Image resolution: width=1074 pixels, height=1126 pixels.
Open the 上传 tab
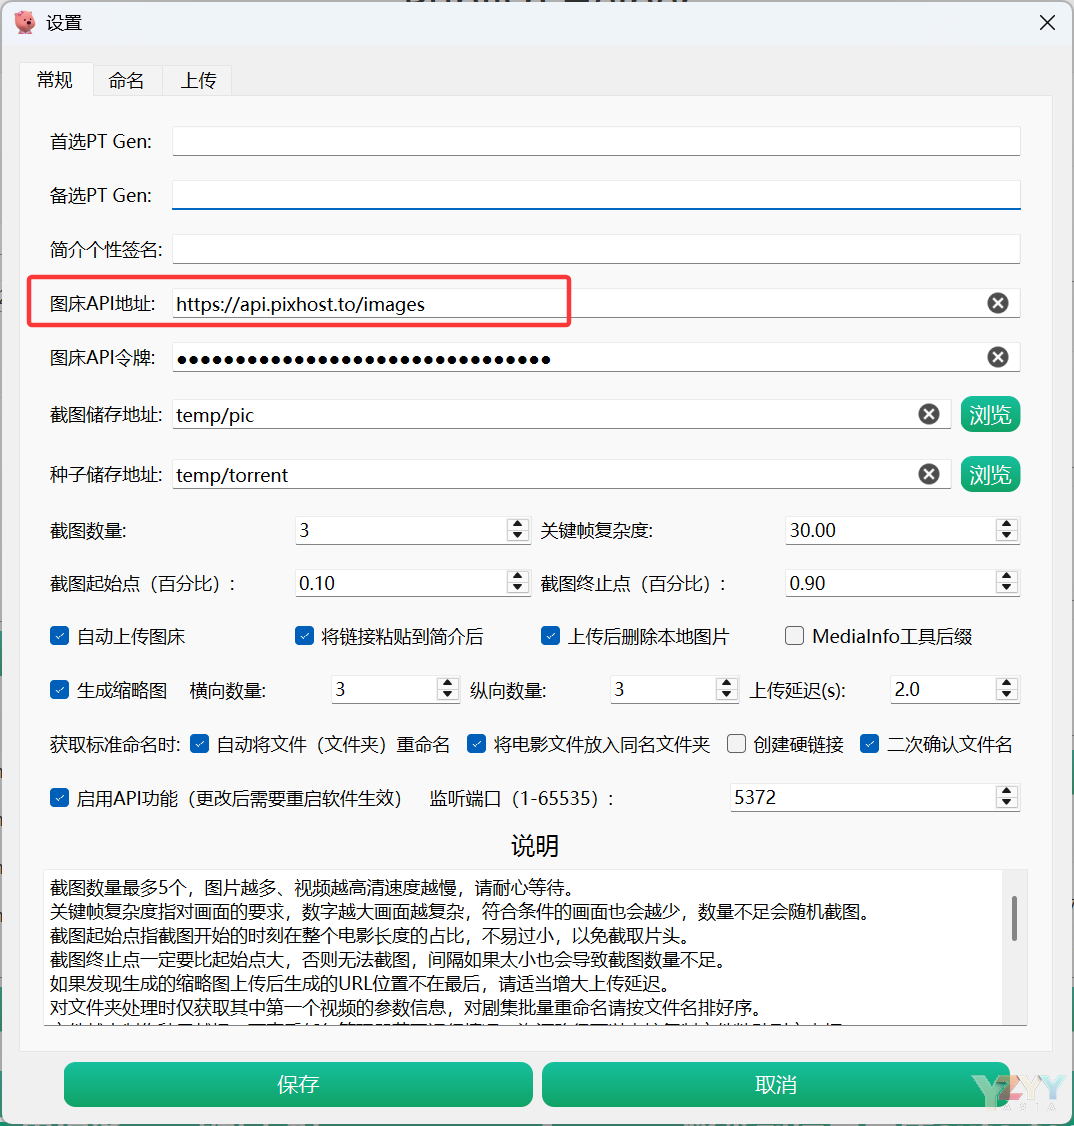tap(197, 80)
